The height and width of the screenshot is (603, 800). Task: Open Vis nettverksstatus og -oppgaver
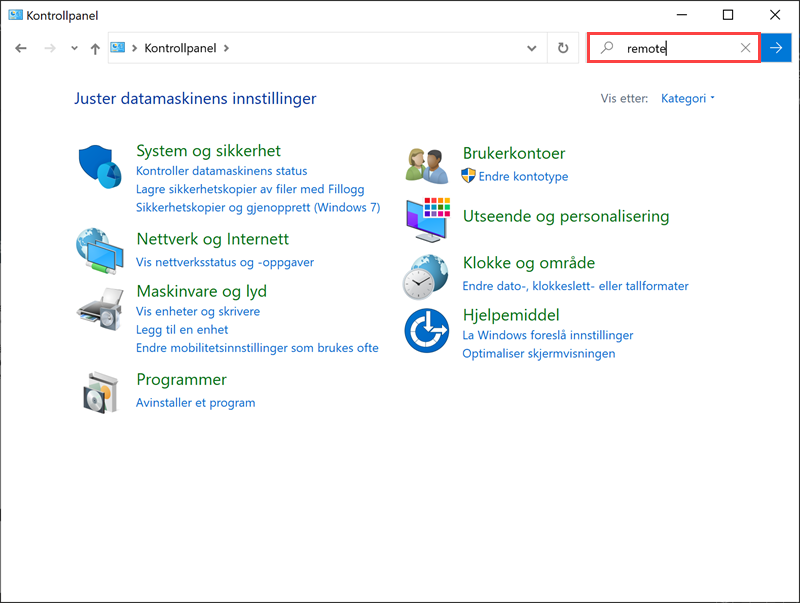(x=225, y=262)
